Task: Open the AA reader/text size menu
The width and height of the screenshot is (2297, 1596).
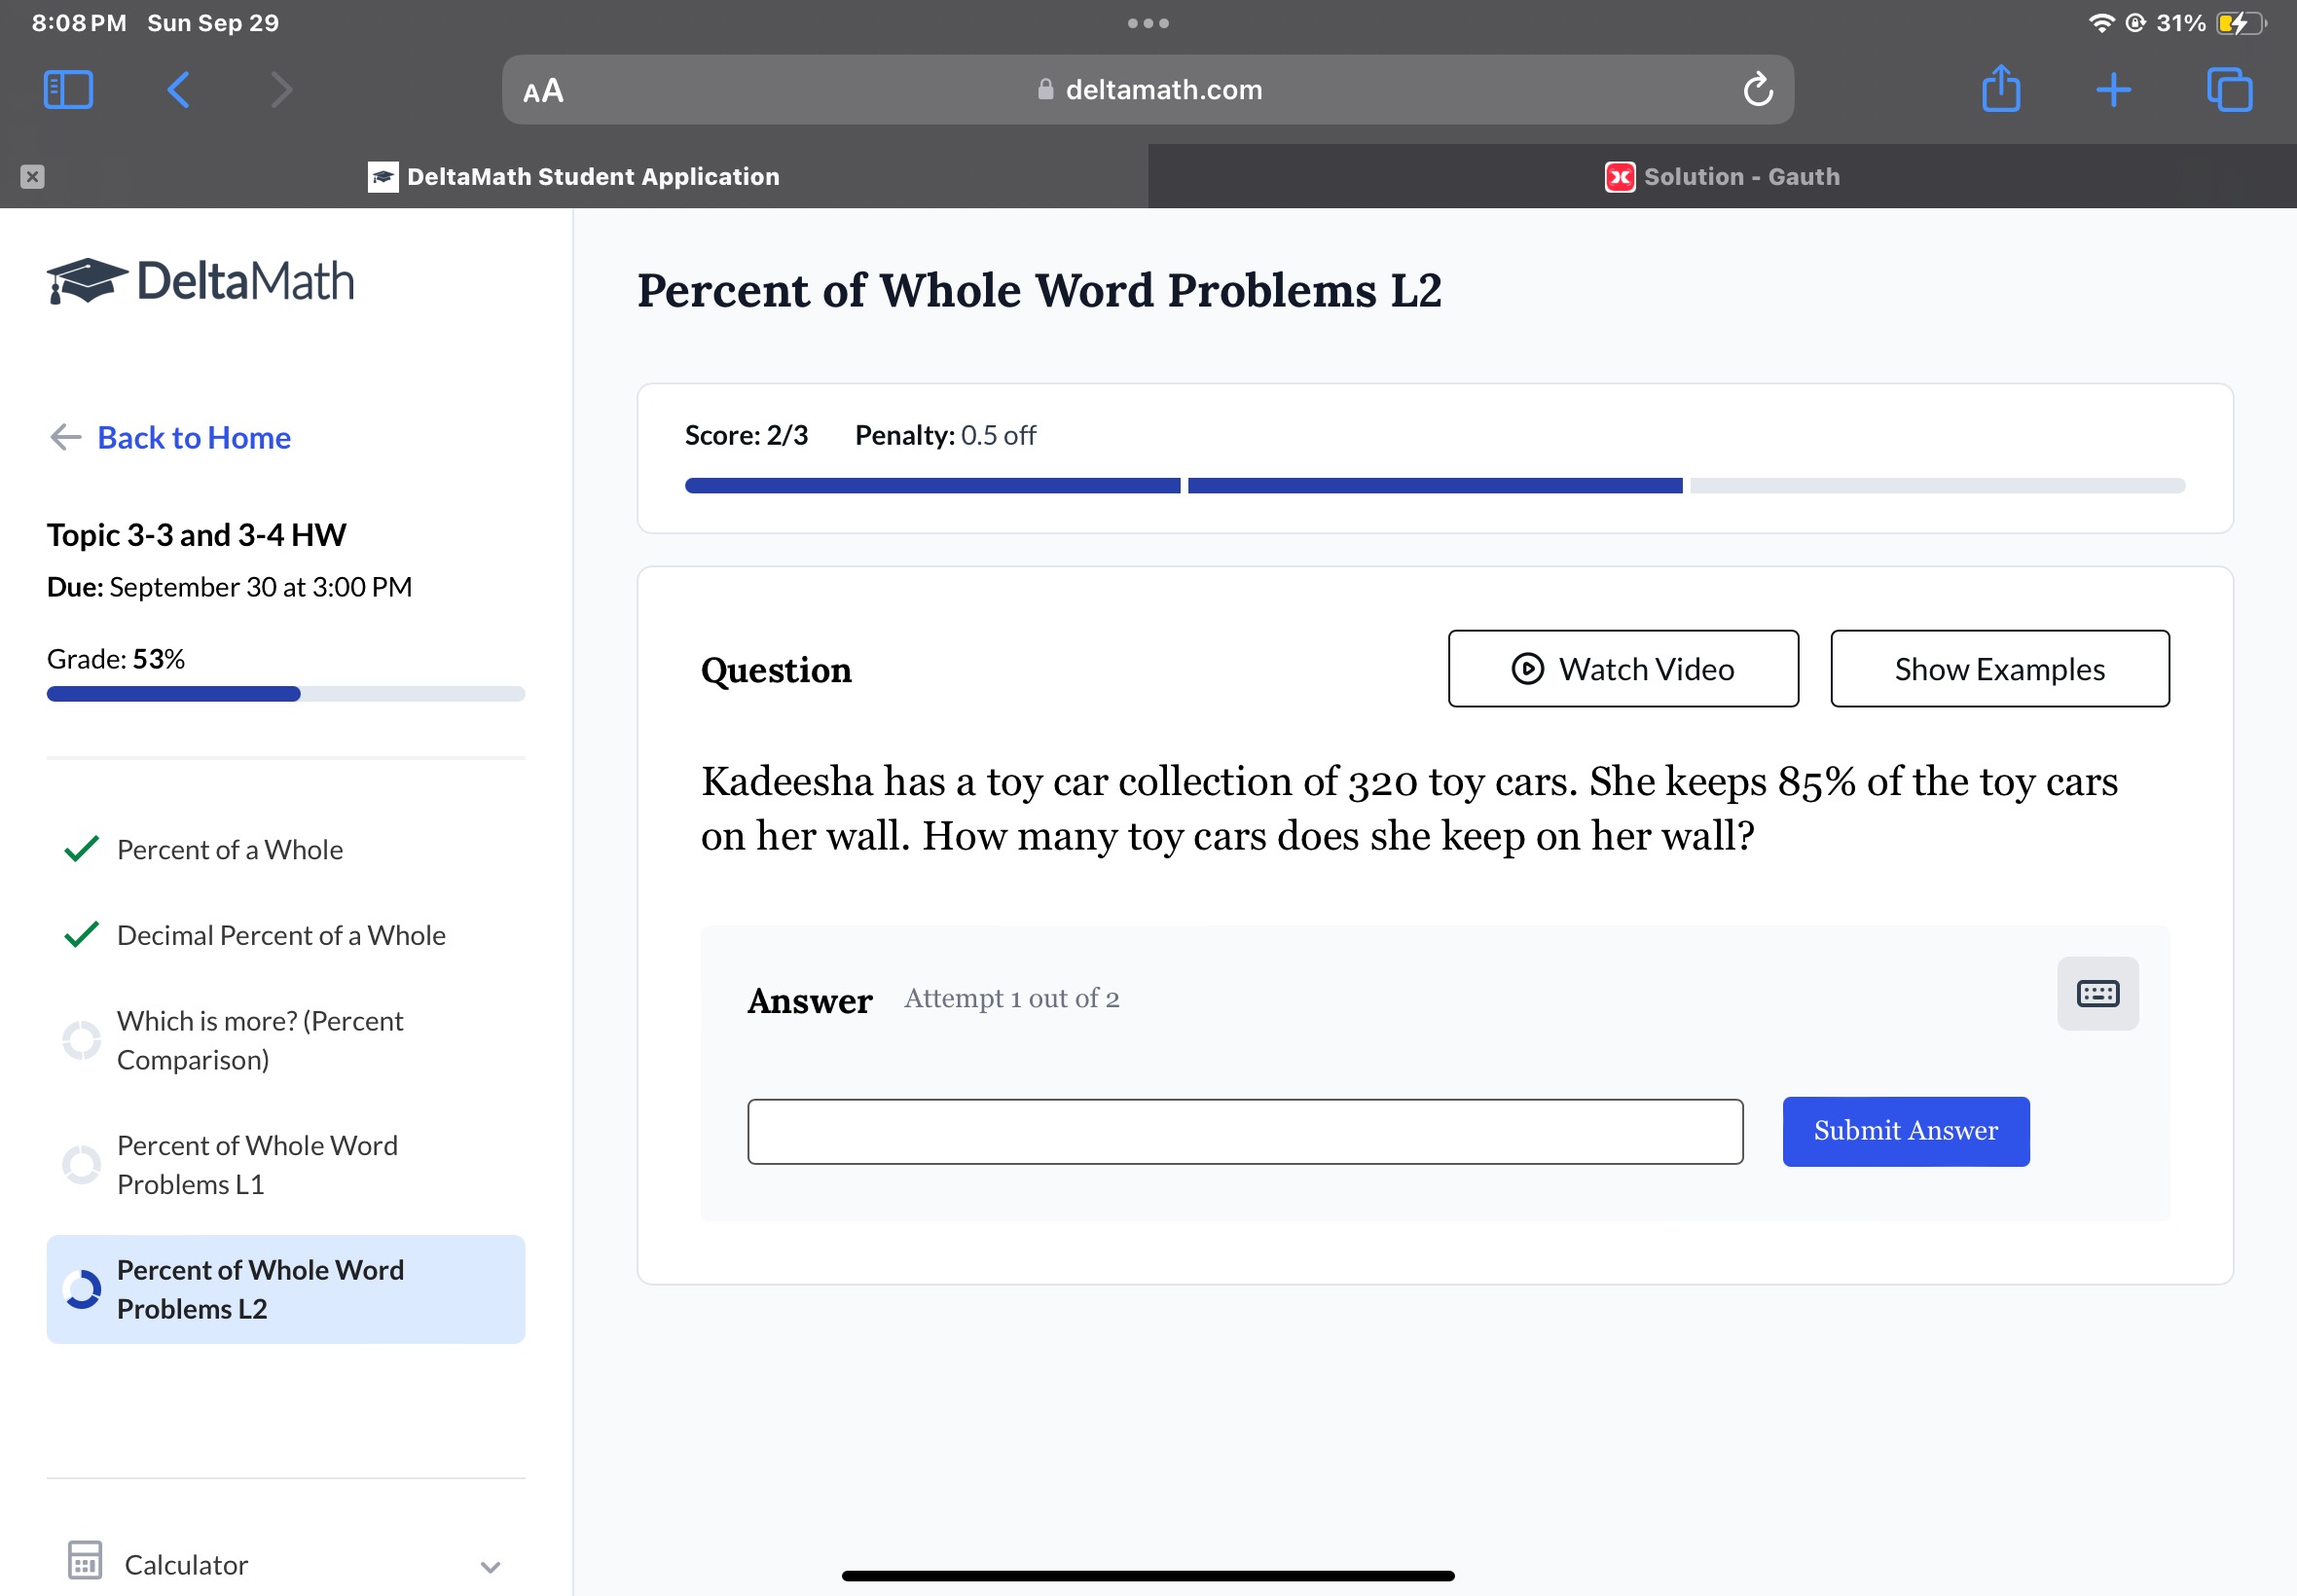Action: click(x=543, y=91)
